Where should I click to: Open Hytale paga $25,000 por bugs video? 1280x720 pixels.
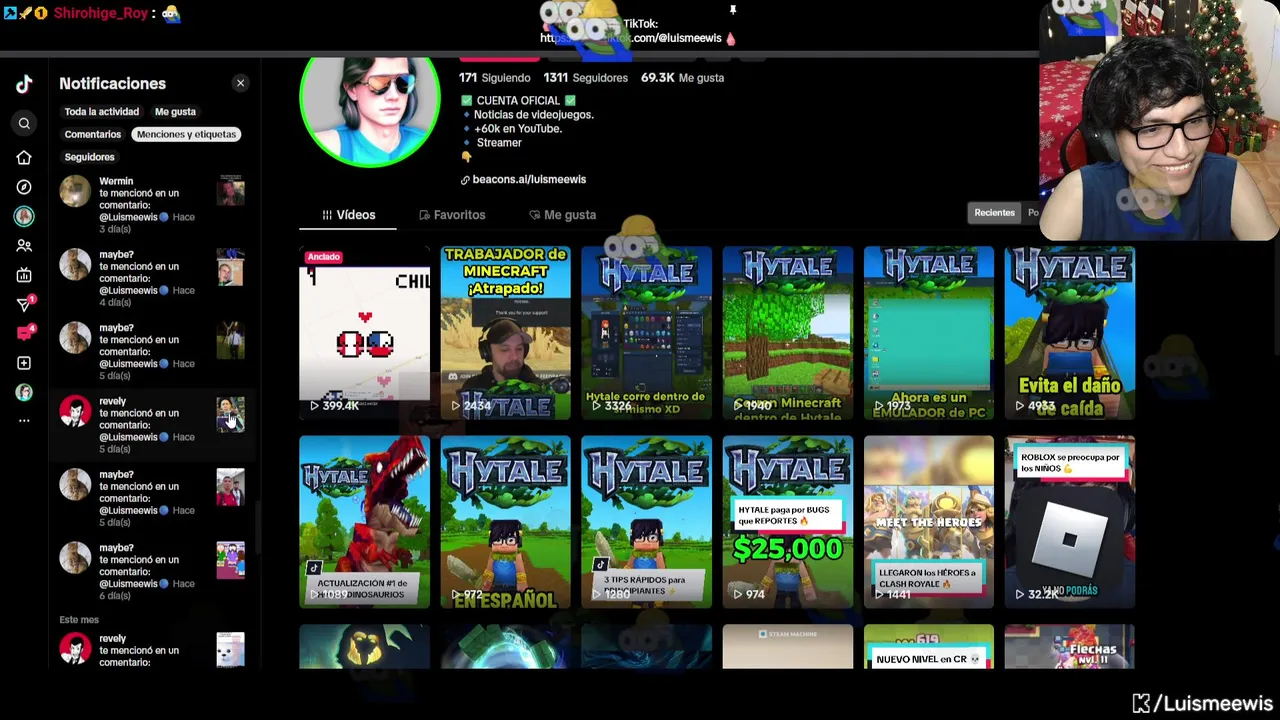(787, 521)
